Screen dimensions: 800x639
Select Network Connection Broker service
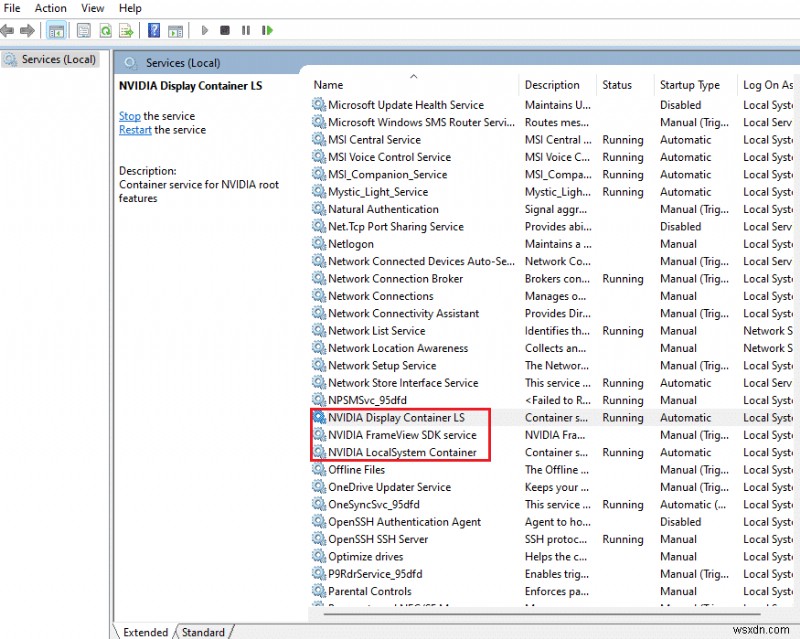click(x=554, y=278)
